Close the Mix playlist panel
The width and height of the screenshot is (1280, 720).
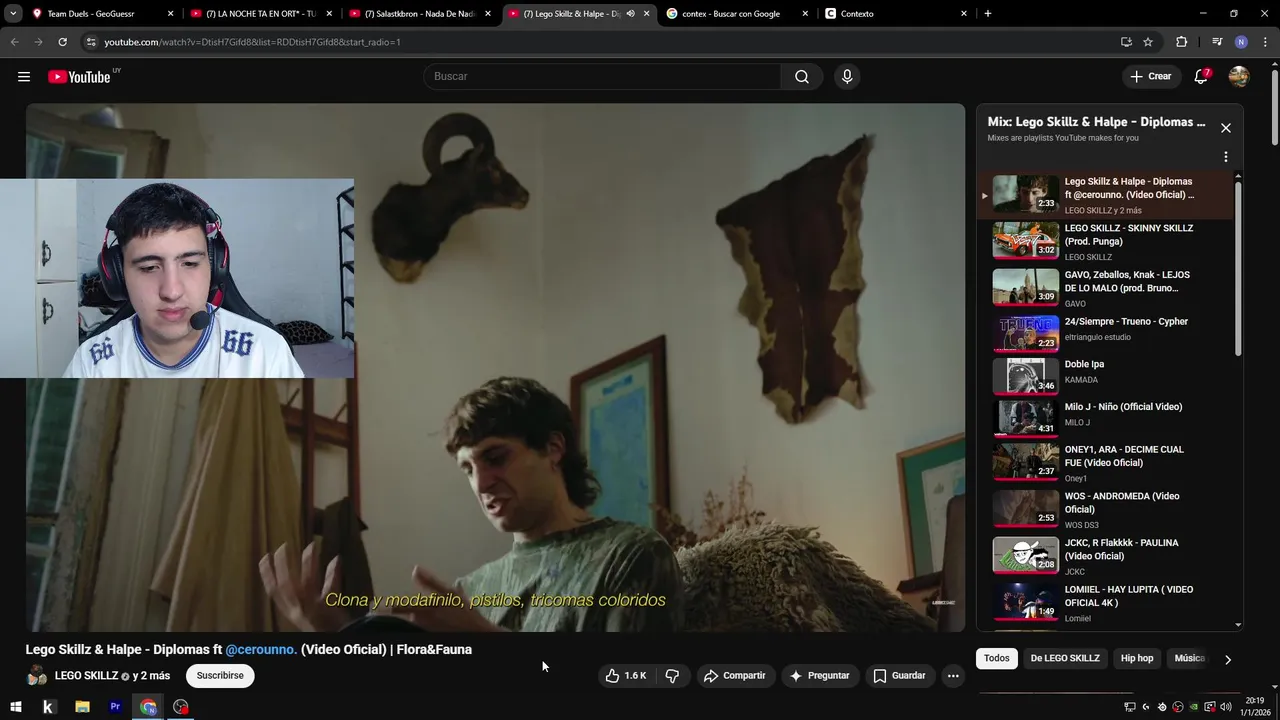coord(1225,128)
